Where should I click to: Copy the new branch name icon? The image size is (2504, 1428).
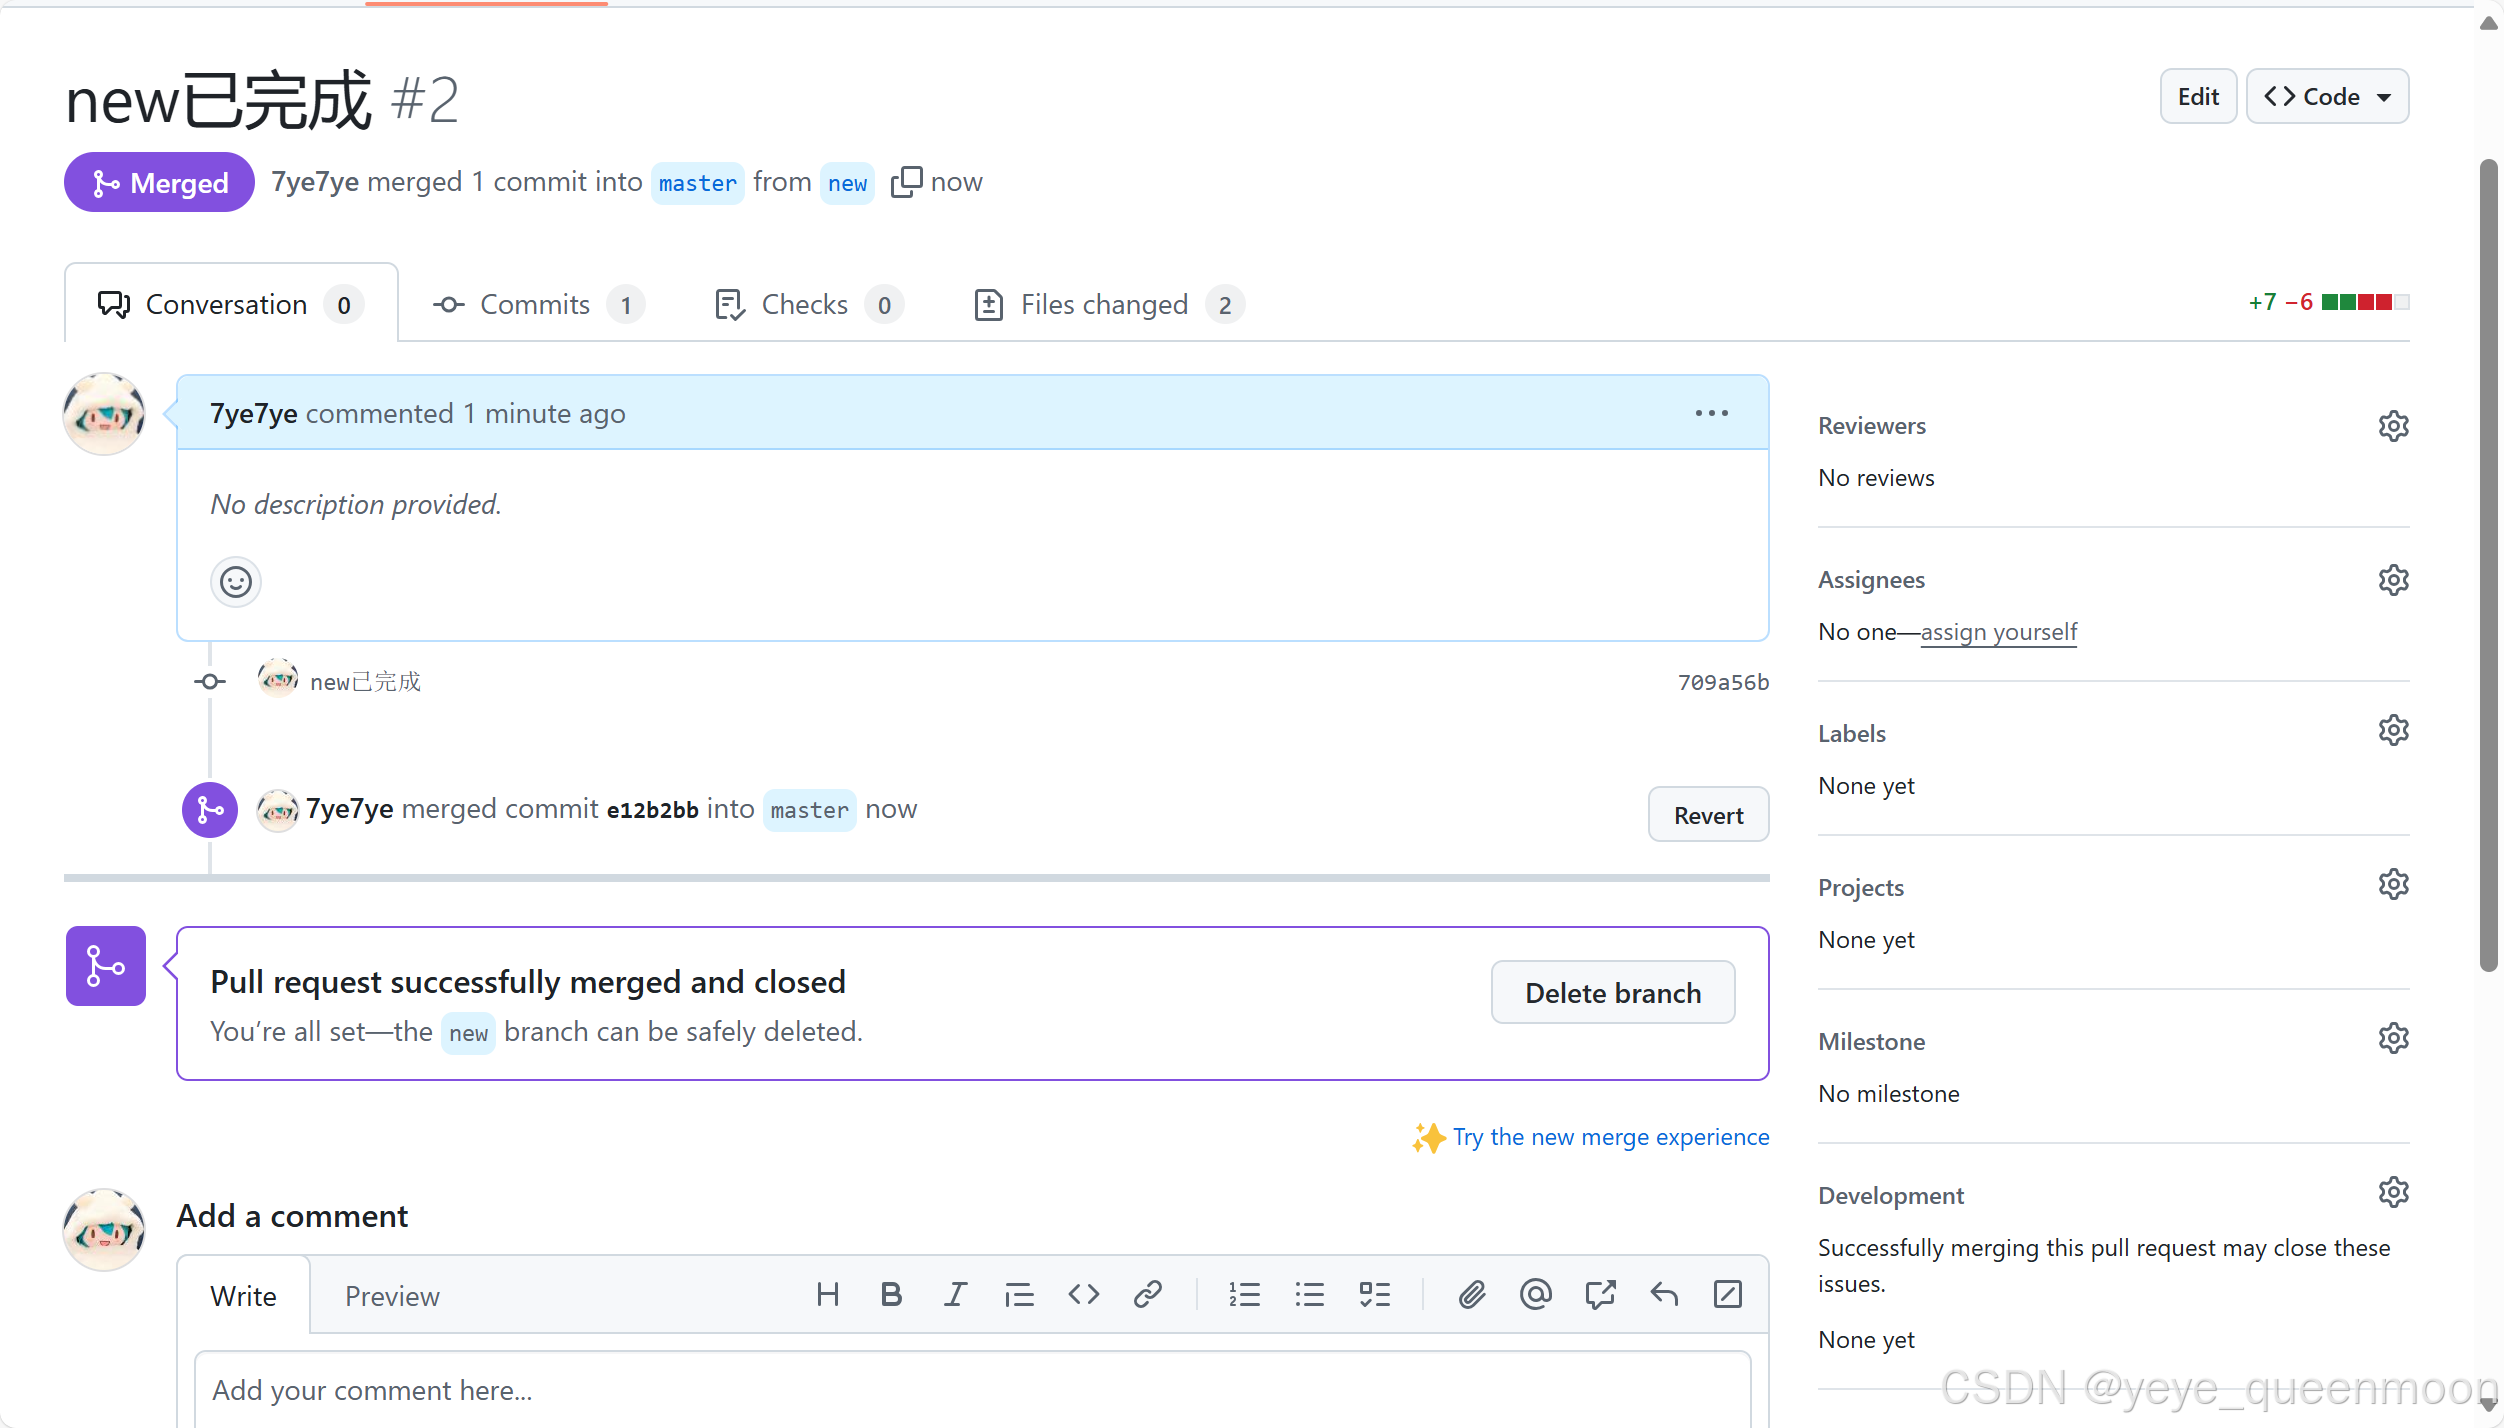(x=905, y=182)
